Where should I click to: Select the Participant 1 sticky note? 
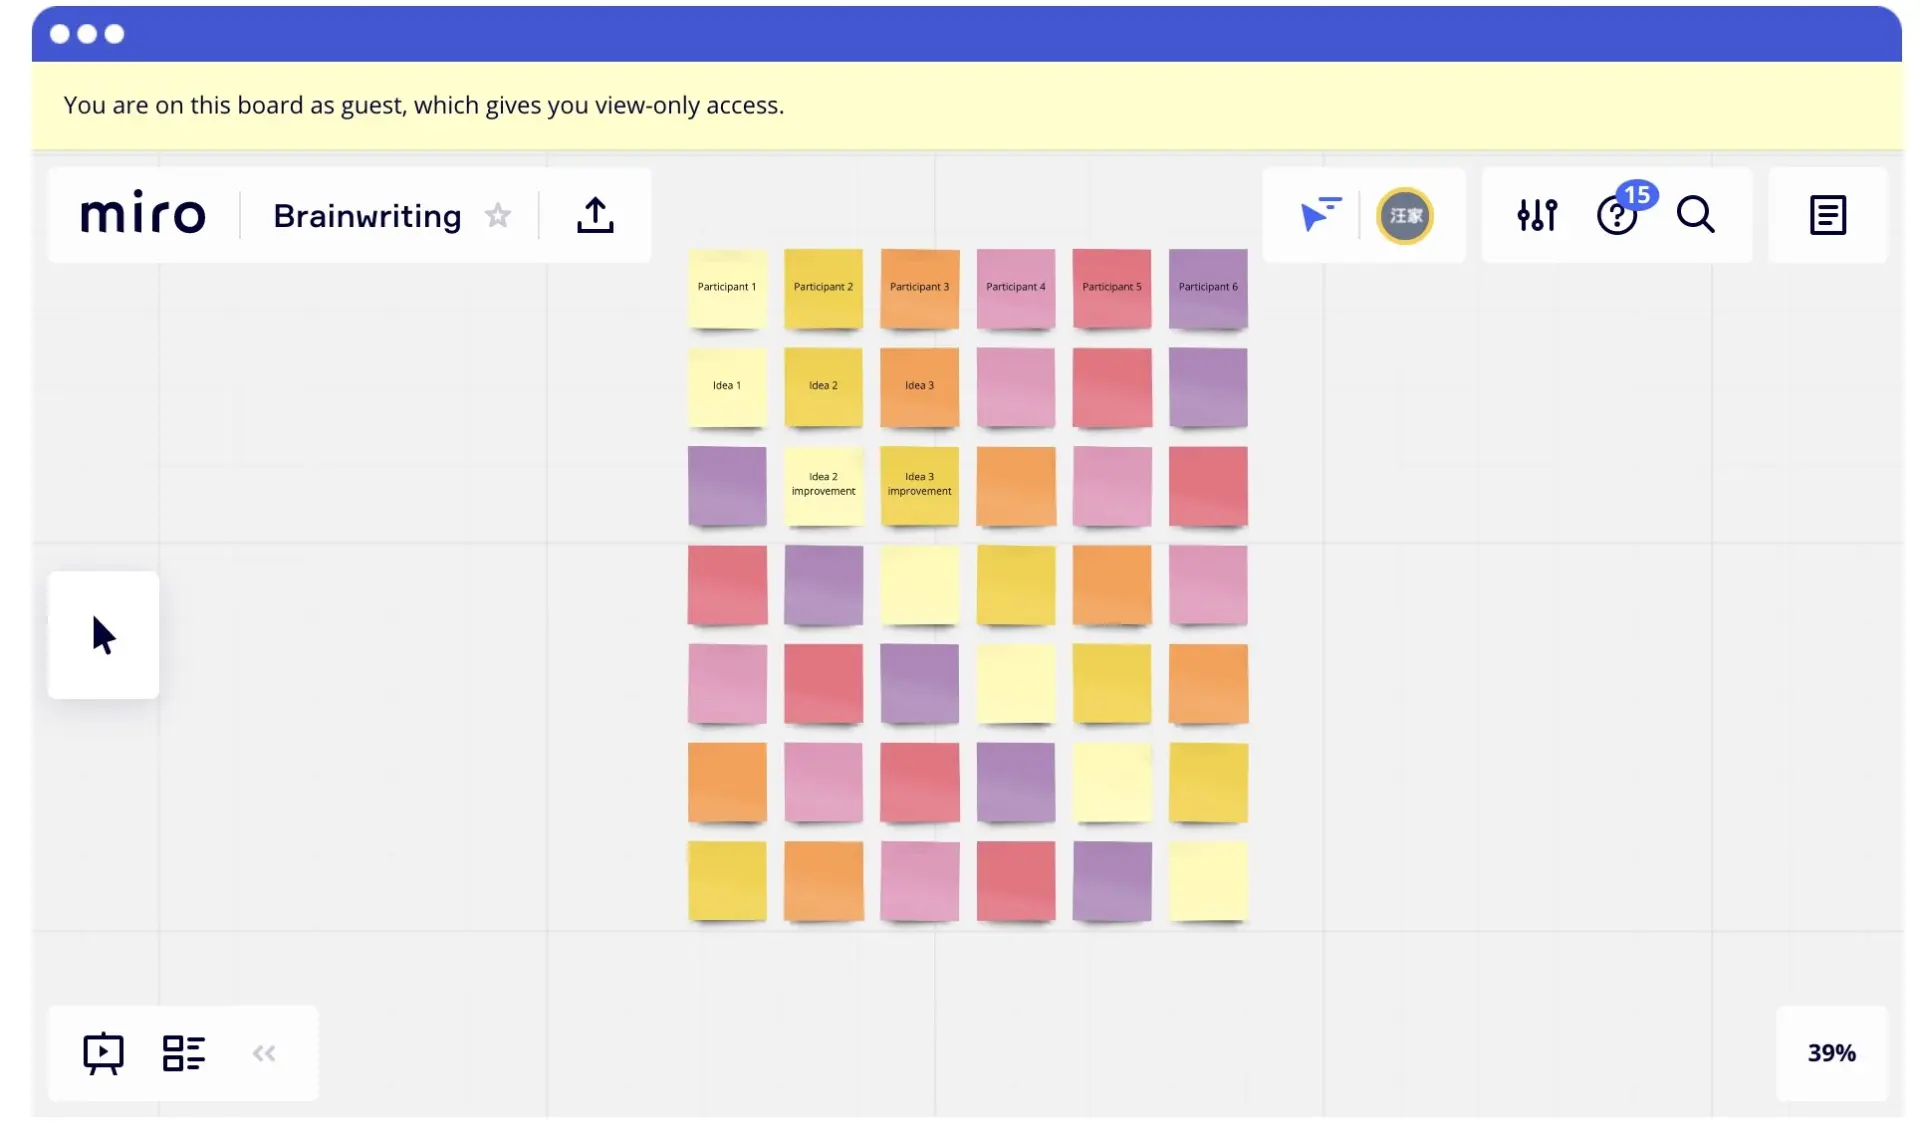[x=727, y=288]
